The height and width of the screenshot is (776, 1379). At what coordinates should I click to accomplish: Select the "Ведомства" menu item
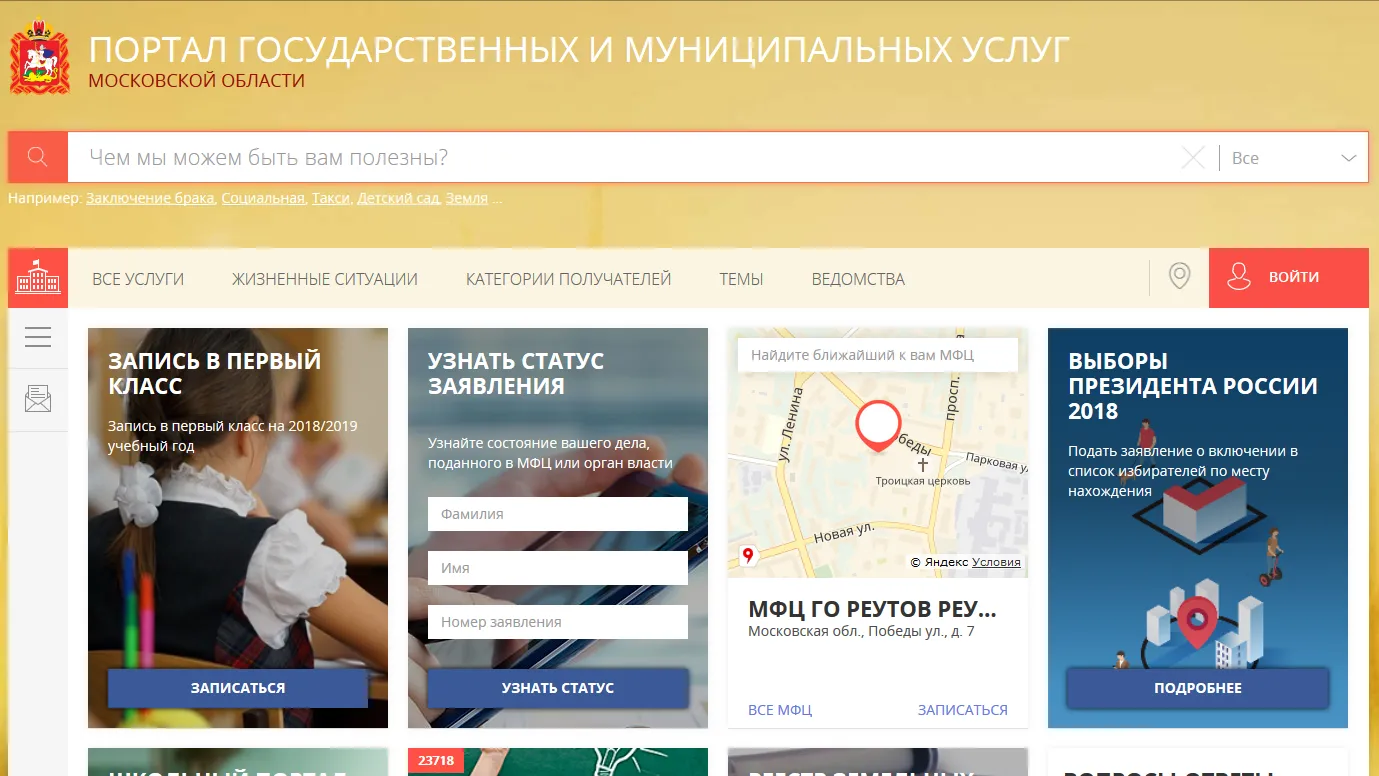click(x=858, y=279)
